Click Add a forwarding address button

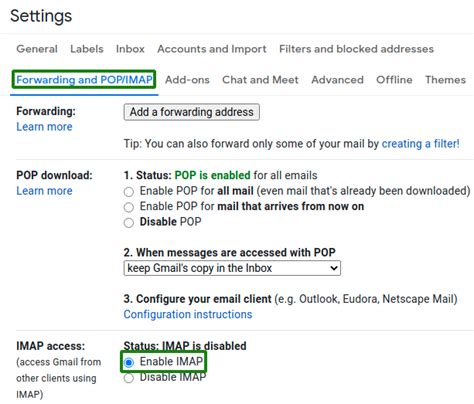tap(192, 112)
